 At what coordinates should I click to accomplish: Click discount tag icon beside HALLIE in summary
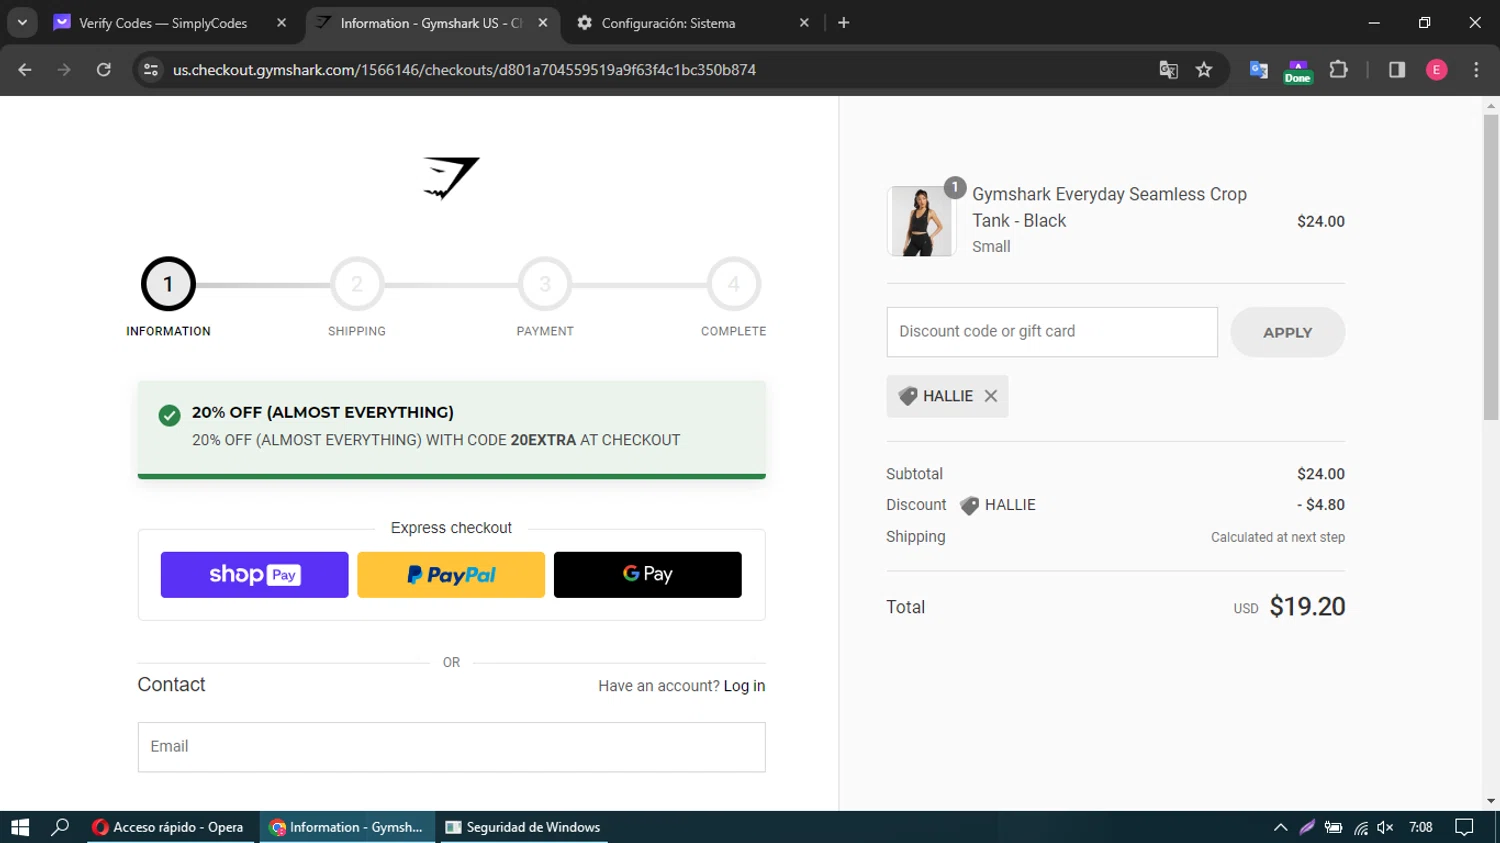pos(969,505)
